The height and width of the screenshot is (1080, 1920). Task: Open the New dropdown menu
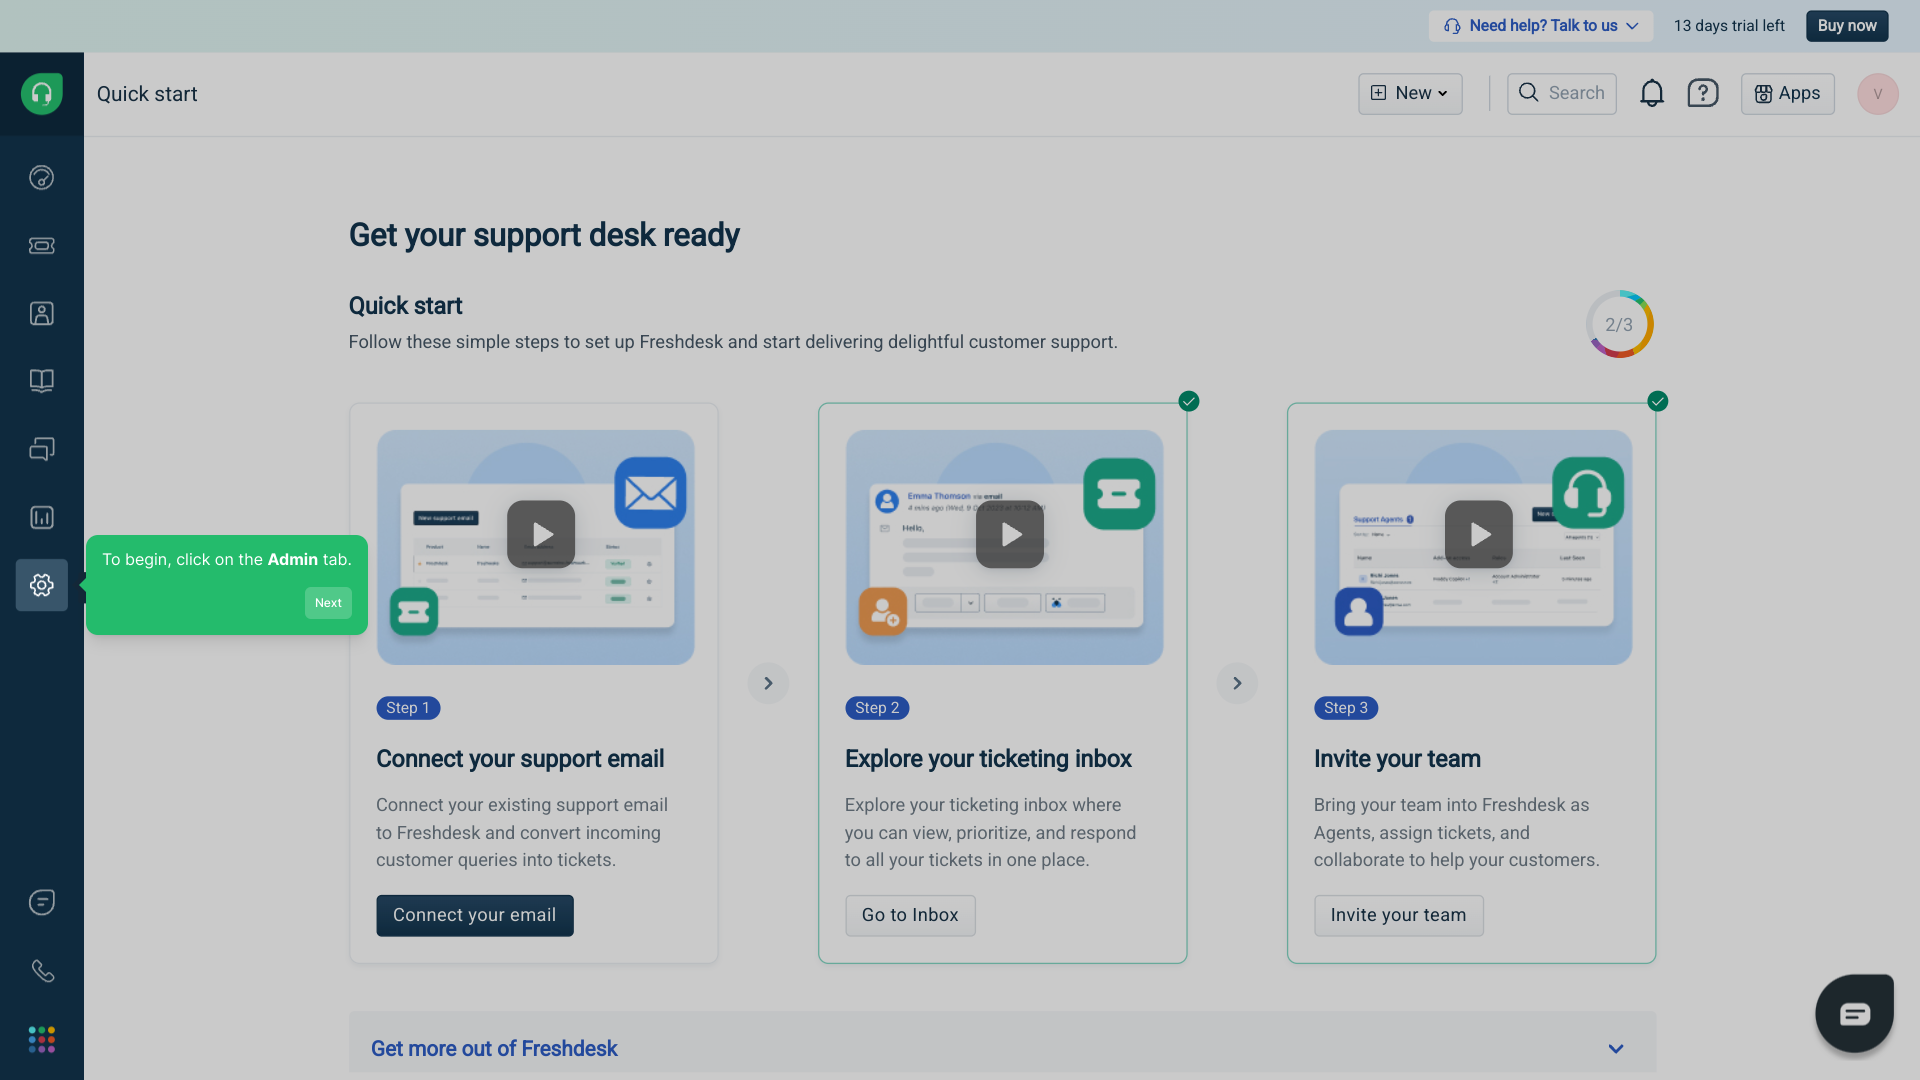[x=1409, y=93]
